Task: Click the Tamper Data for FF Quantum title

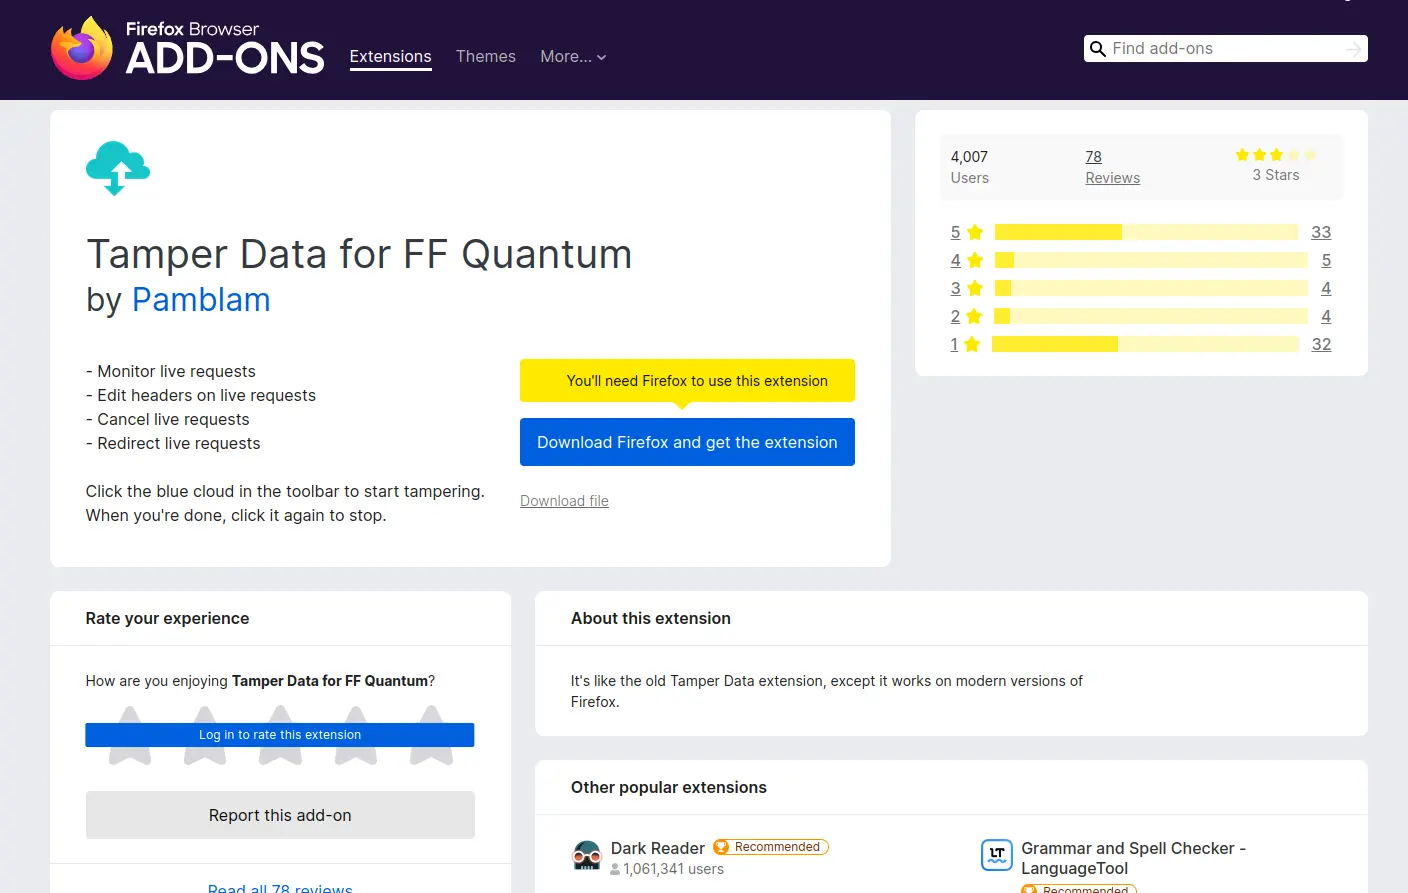Action: [359, 255]
